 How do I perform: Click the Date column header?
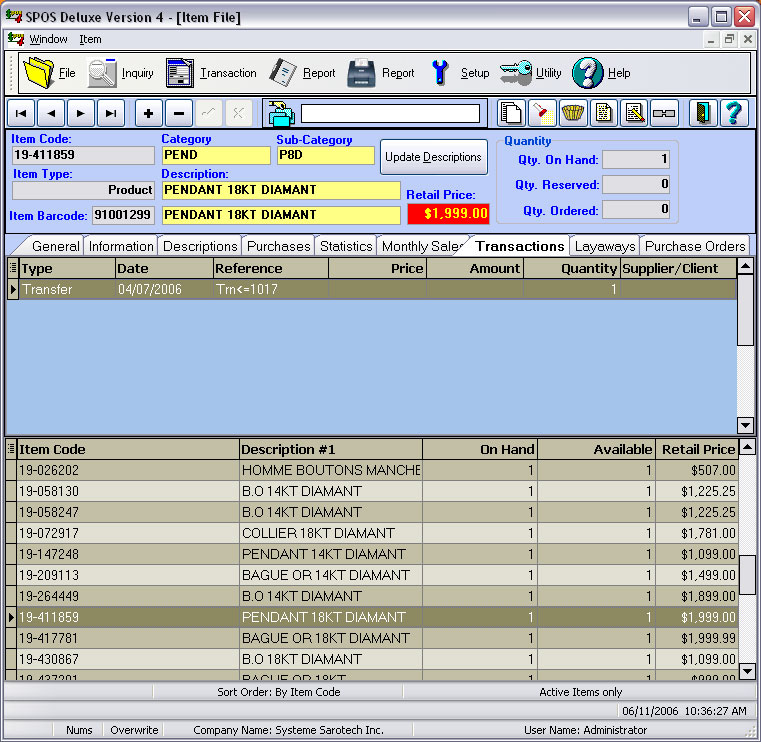coord(164,268)
